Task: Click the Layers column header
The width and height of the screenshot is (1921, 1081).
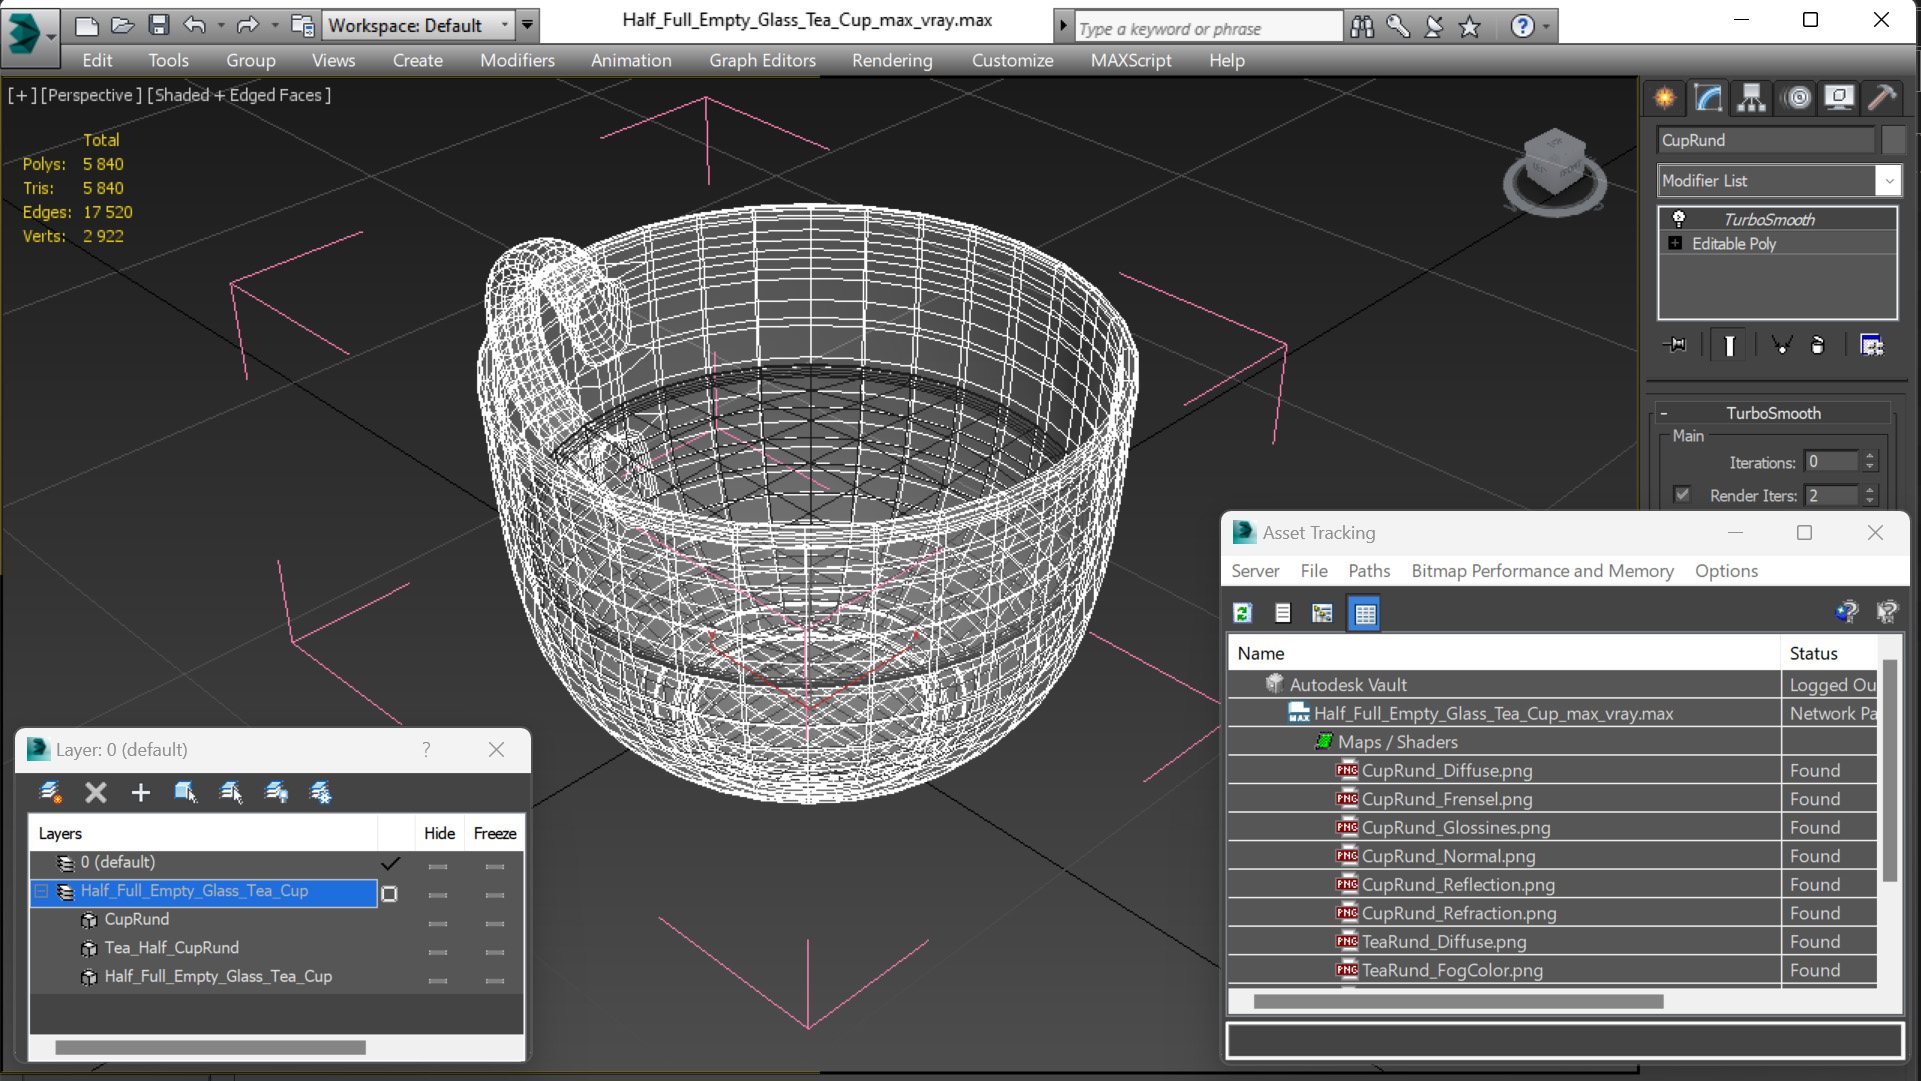Action: pyautogui.click(x=204, y=833)
